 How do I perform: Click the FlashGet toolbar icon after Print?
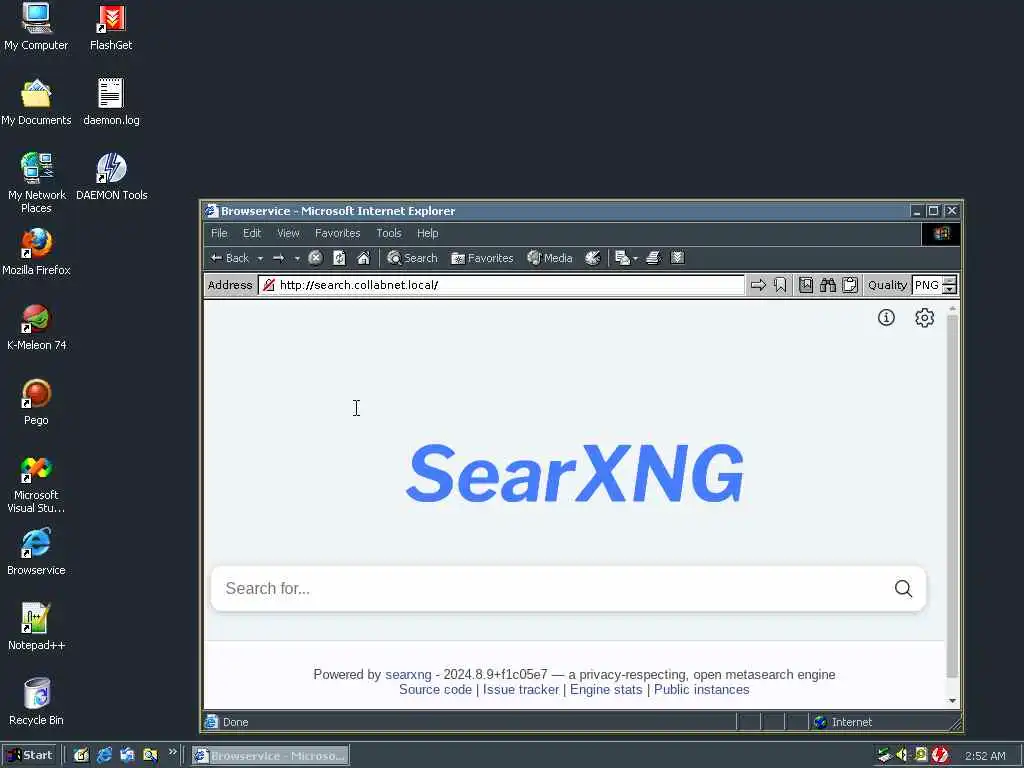(x=677, y=258)
